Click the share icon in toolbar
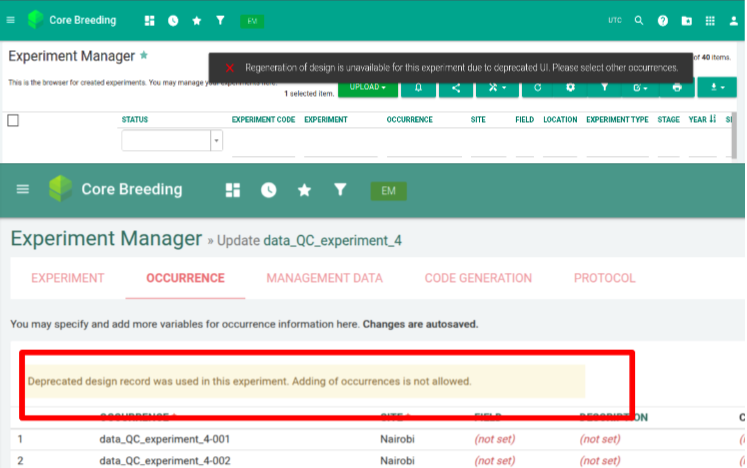The width and height of the screenshot is (747, 468). pyautogui.click(x=456, y=88)
